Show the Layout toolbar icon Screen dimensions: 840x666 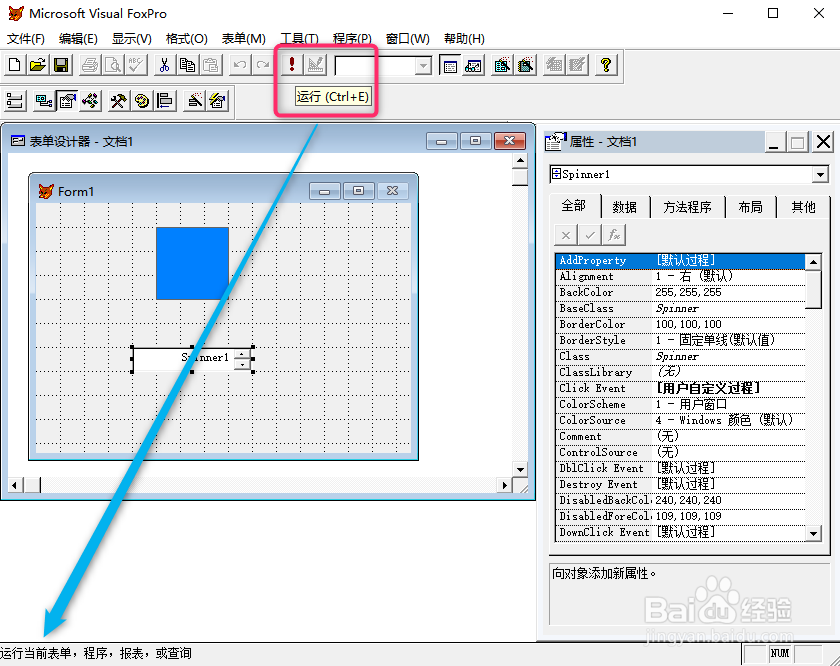pos(166,101)
